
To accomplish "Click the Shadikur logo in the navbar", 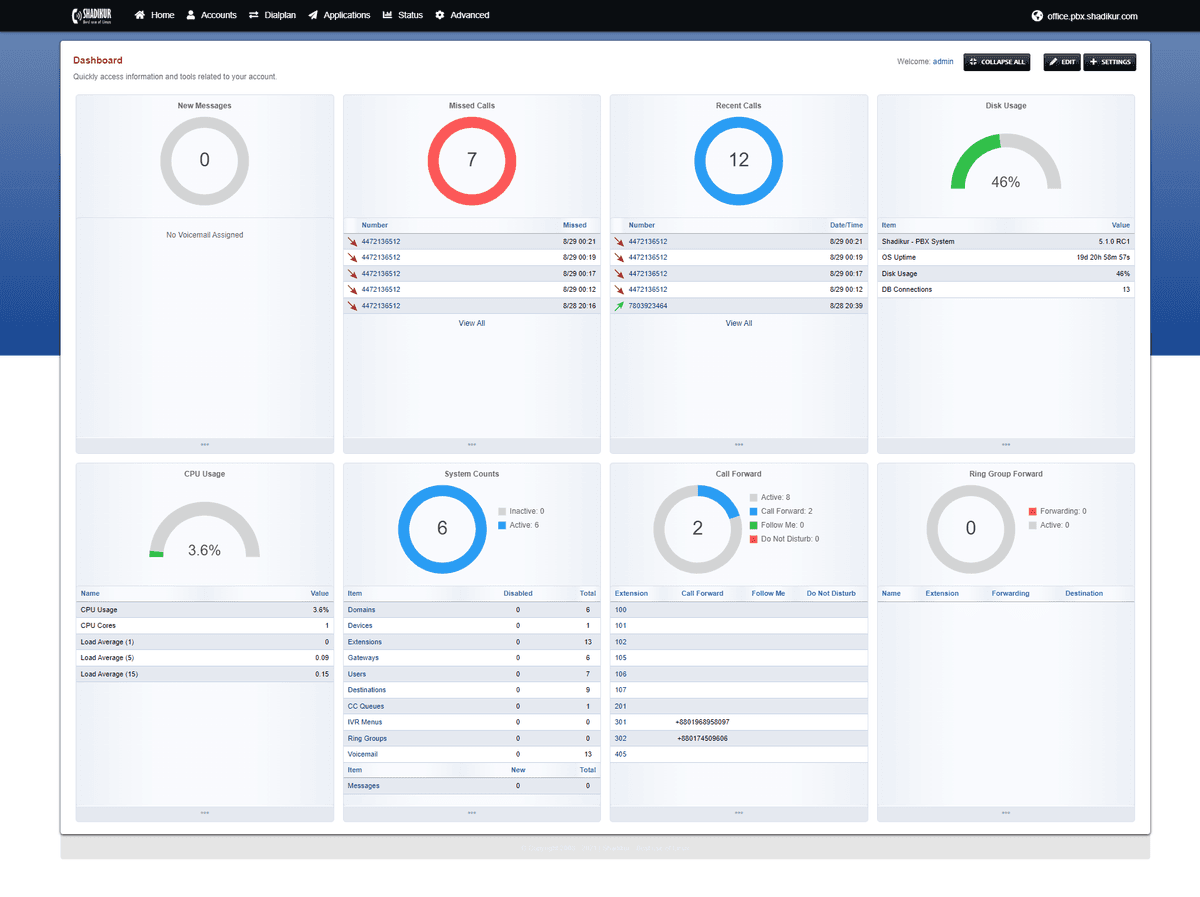I will point(91,15).
